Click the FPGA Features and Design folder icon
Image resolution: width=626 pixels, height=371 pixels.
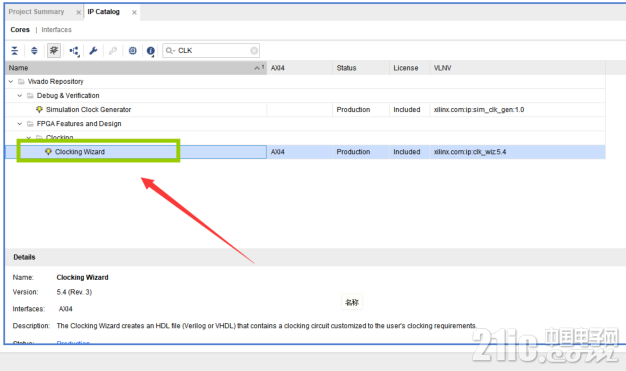pyautogui.click(x=30, y=124)
